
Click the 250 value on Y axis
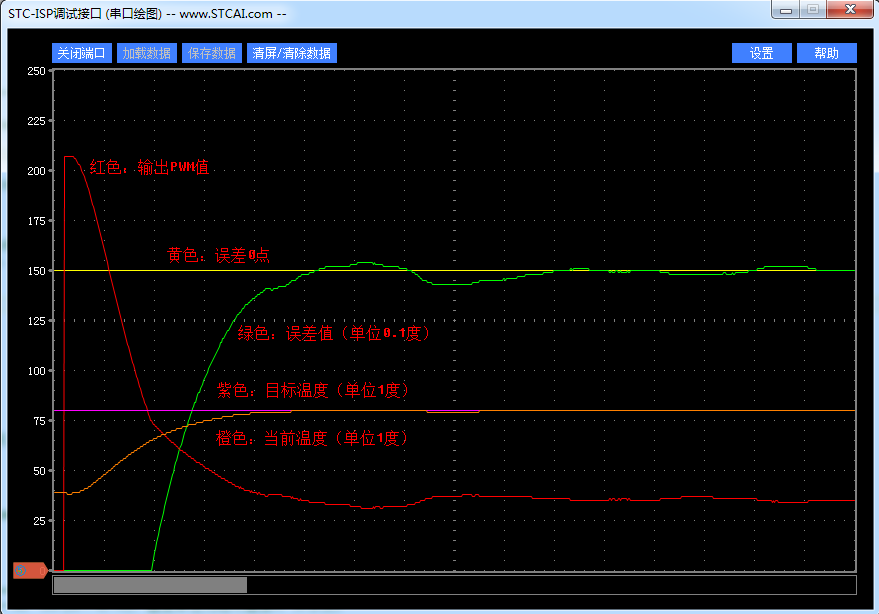point(36,71)
